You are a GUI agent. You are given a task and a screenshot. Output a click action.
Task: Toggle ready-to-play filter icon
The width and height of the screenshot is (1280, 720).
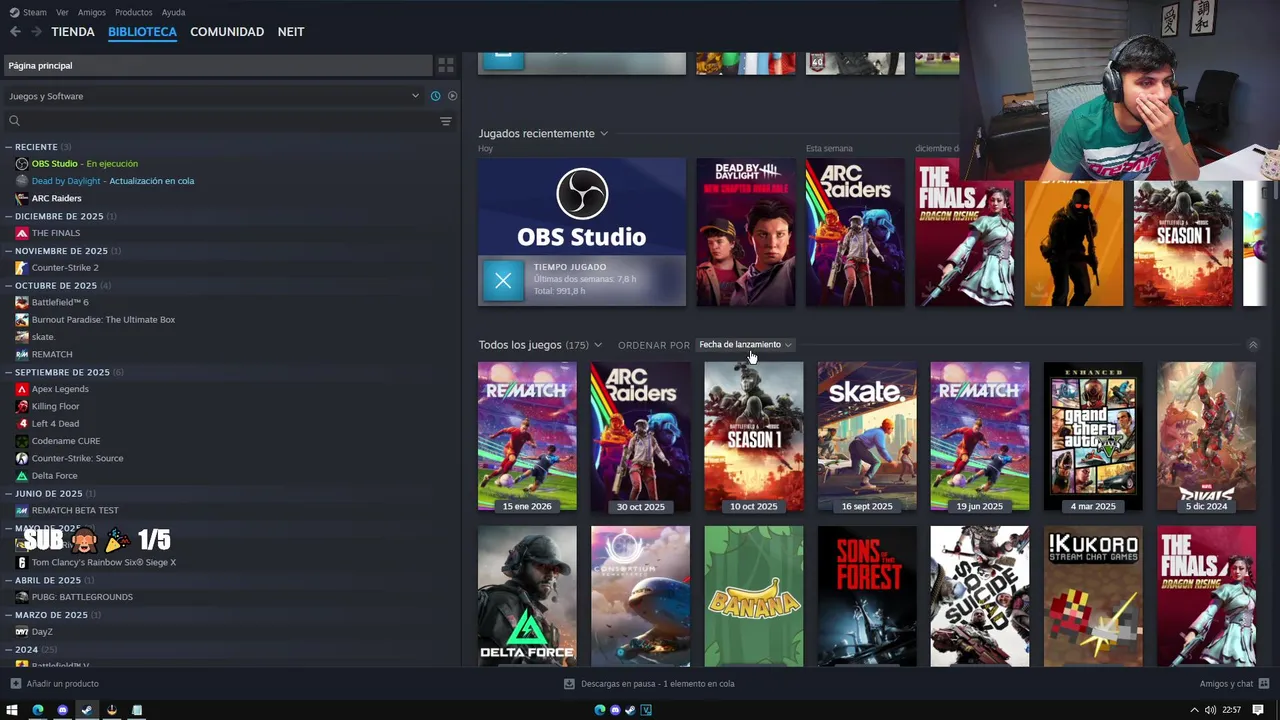click(x=452, y=96)
